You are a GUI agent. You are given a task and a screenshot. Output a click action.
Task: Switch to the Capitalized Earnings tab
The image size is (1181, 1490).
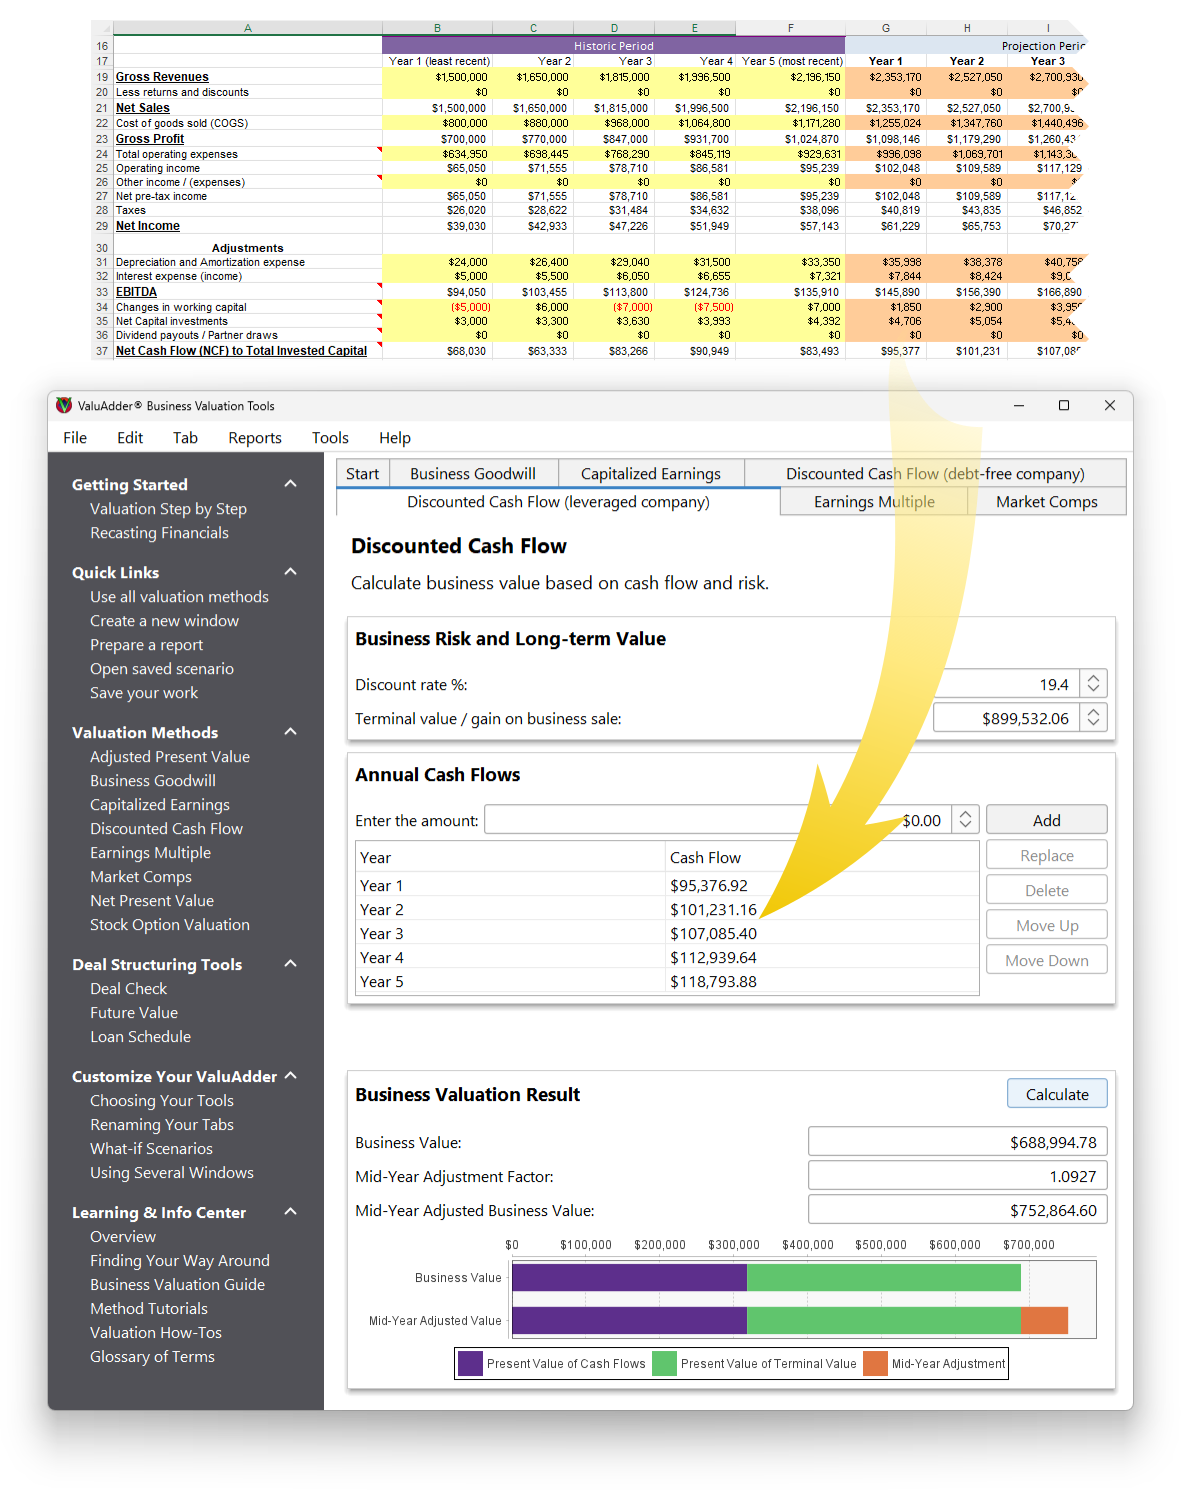pyautogui.click(x=651, y=474)
